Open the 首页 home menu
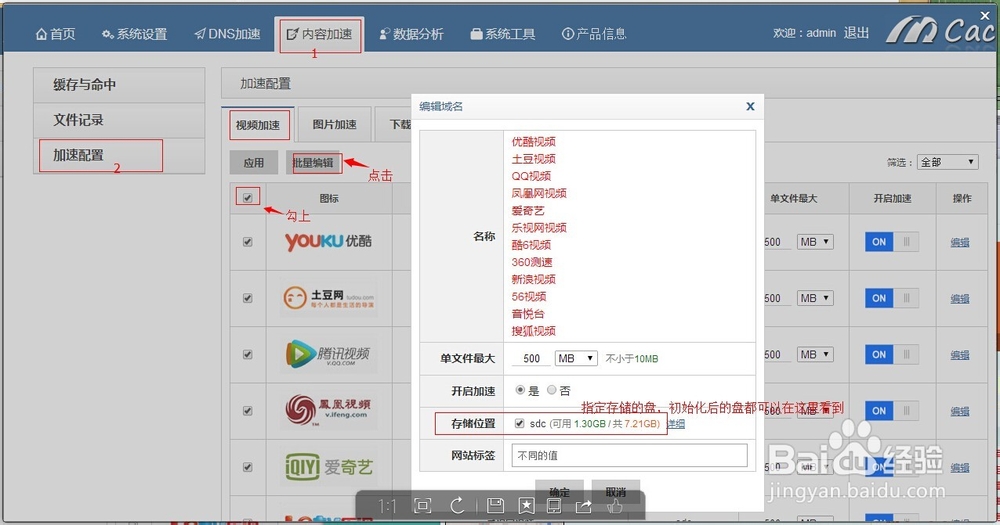 55,34
